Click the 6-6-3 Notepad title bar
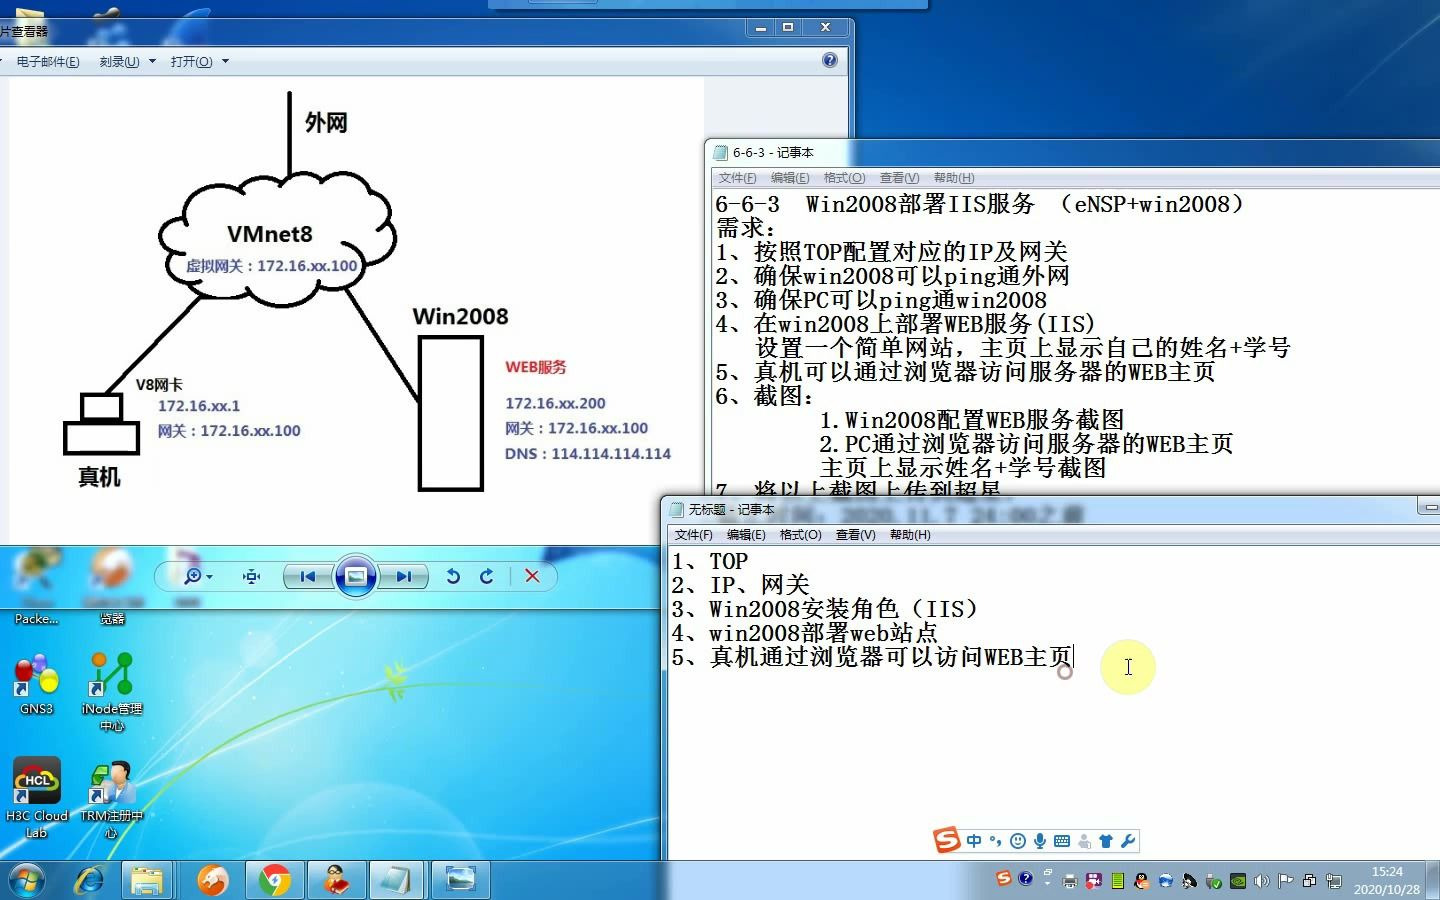 coord(1074,153)
